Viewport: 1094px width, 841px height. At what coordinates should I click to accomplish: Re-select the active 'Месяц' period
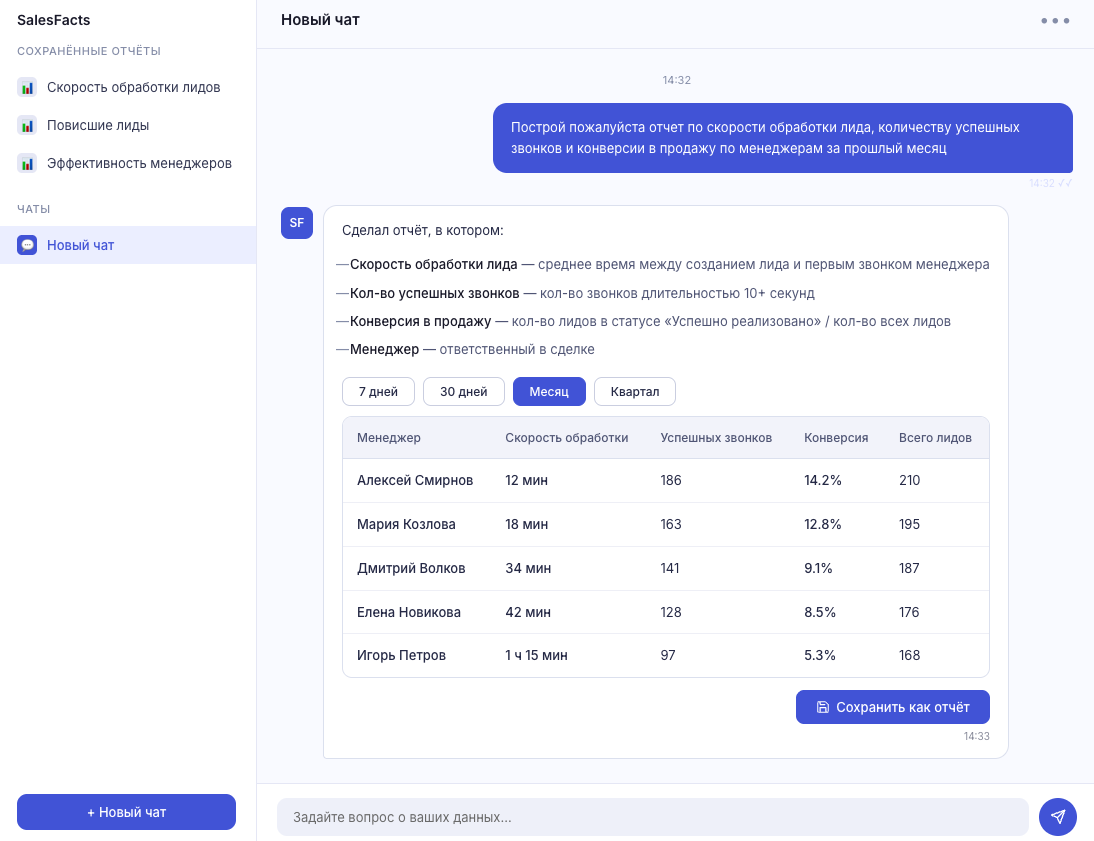(x=549, y=391)
